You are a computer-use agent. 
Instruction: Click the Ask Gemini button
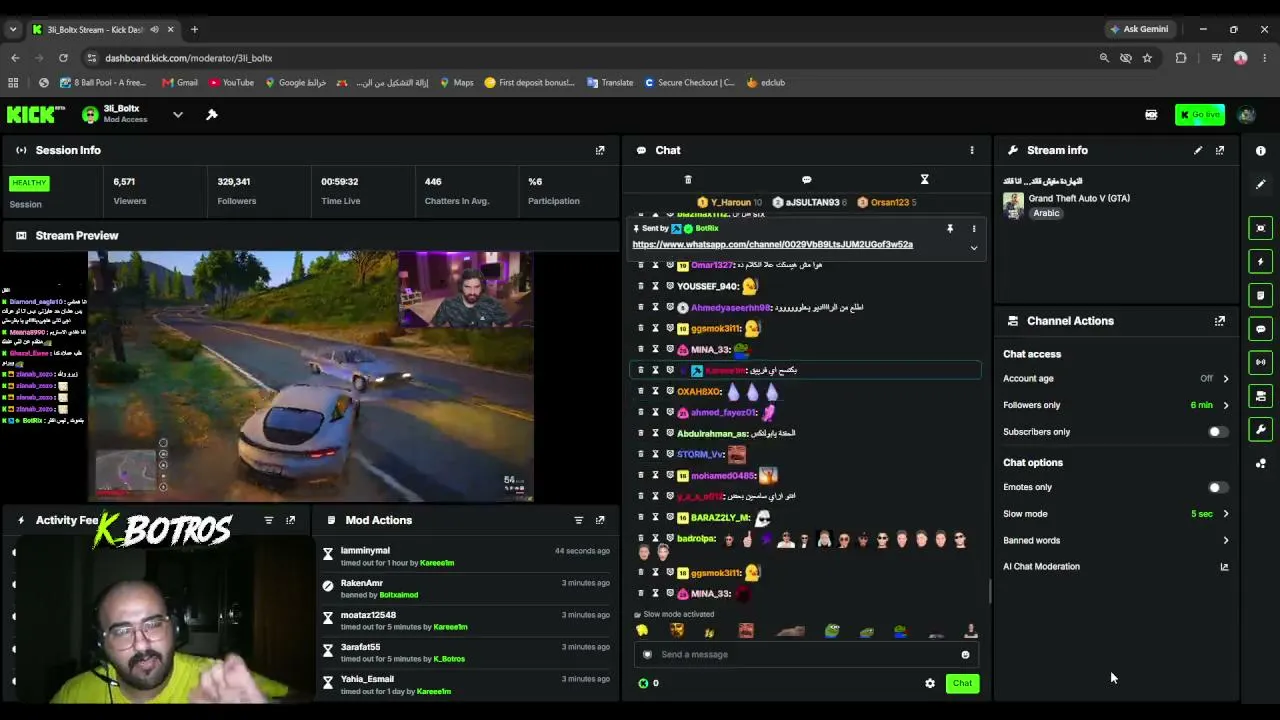point(1139,29)
